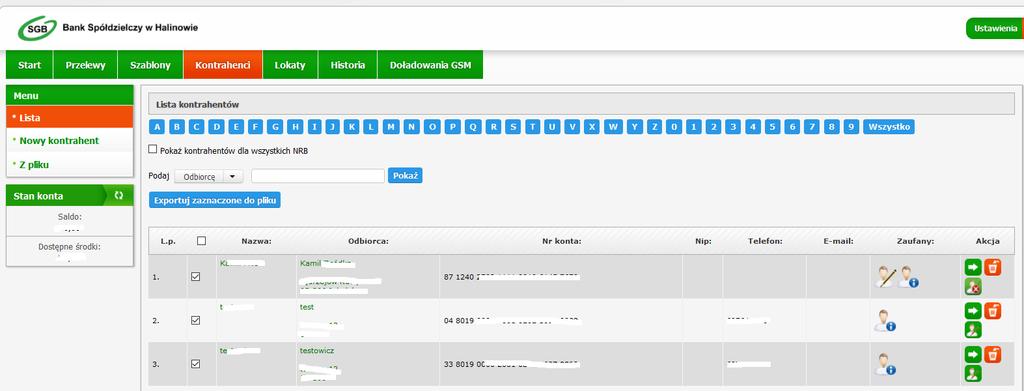Image resolution: width=1024 pixels, height=391 pixels.
Task: Filter contractors by letter K
Action: [x=351, y=127]
